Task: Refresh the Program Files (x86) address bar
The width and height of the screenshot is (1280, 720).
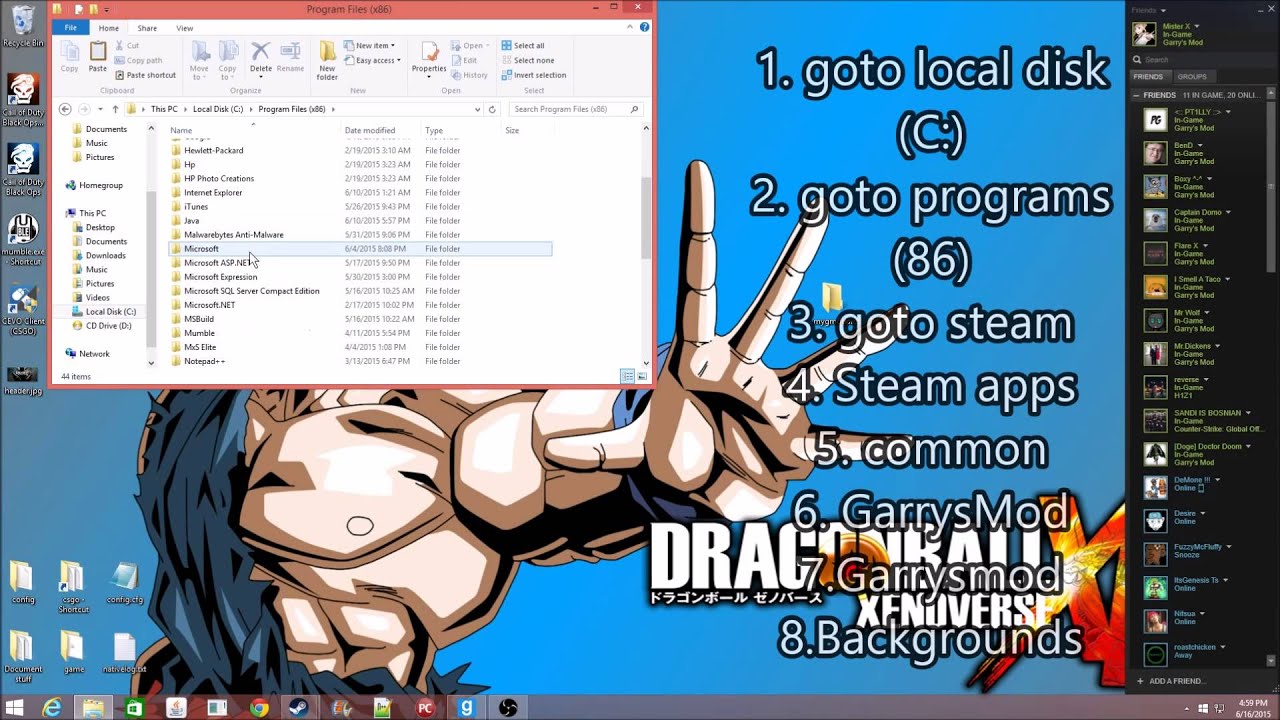Action: tap(492, 109)
